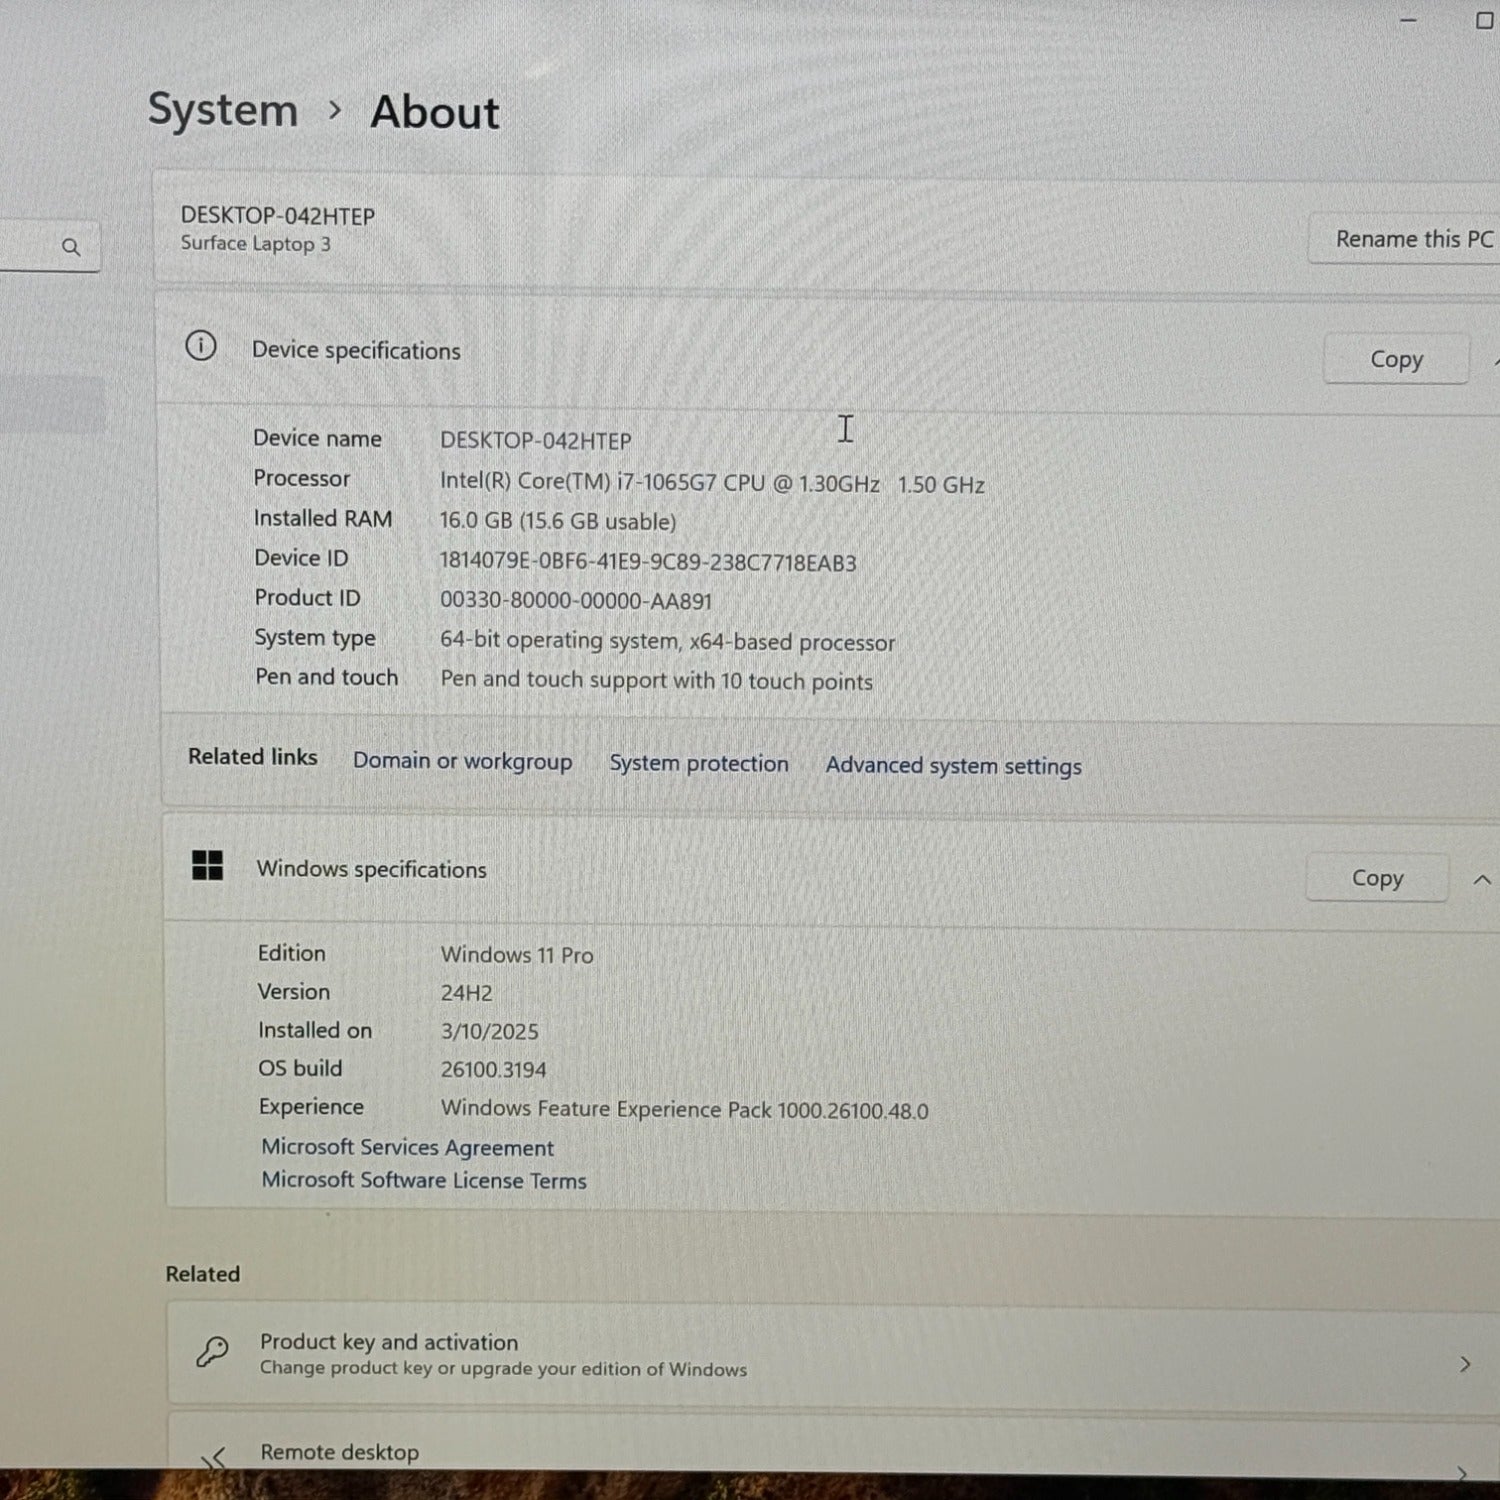Go back to System in breadcrumb
The height and width of the screenshot is (1500, 1500).
(223, 109)
